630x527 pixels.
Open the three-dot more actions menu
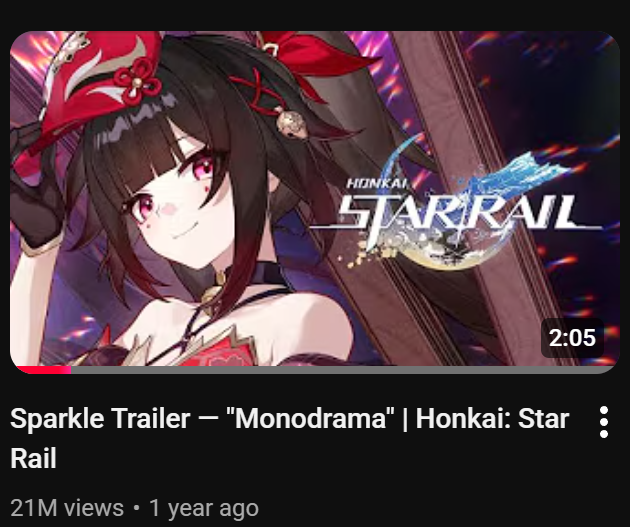[x=603, y=422]
